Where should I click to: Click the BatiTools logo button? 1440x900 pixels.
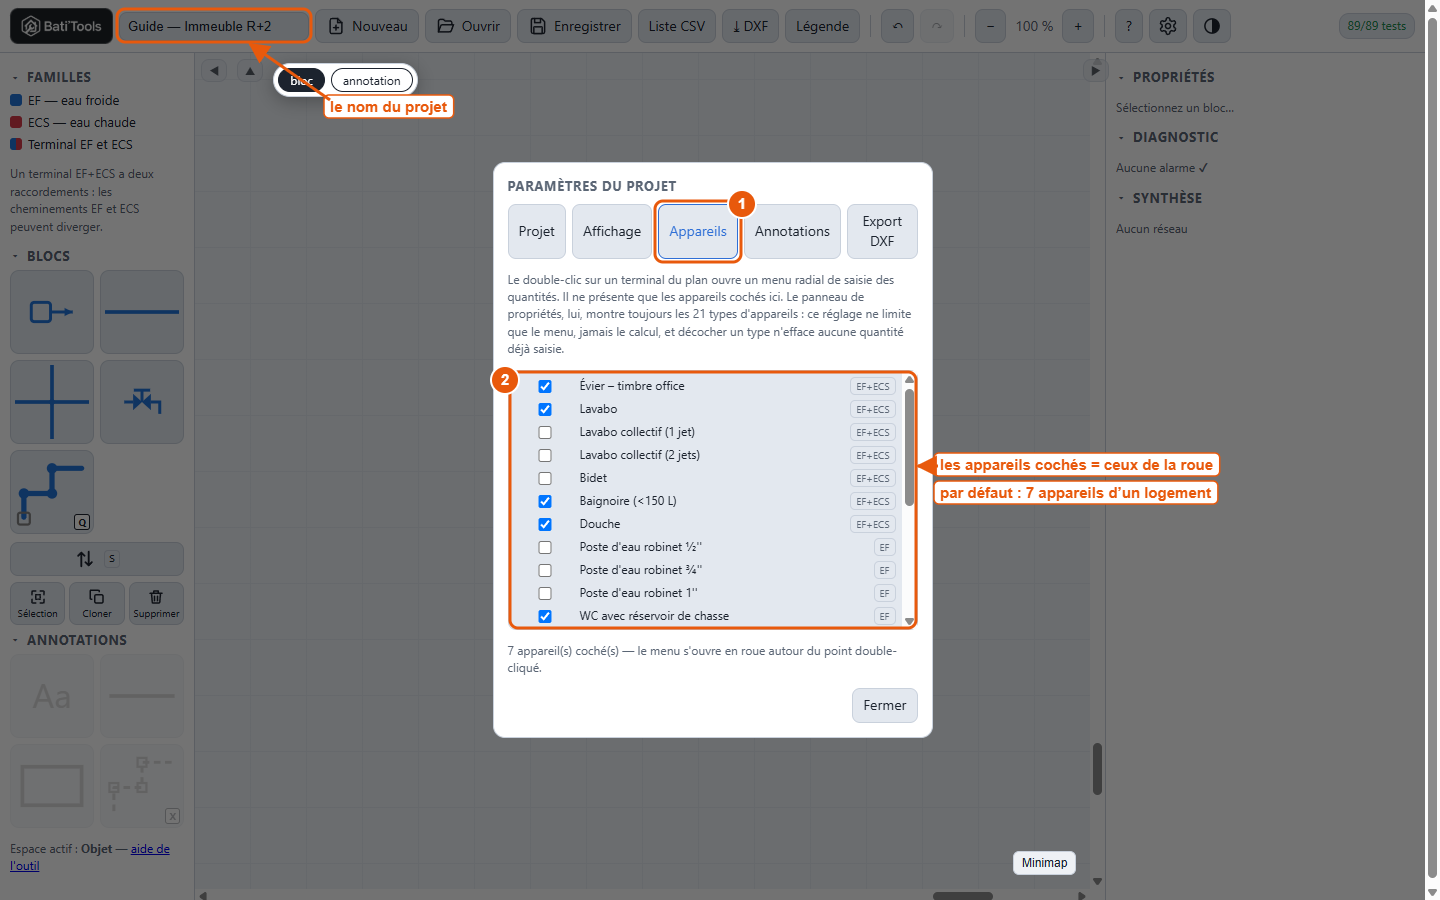pos(61,26)
